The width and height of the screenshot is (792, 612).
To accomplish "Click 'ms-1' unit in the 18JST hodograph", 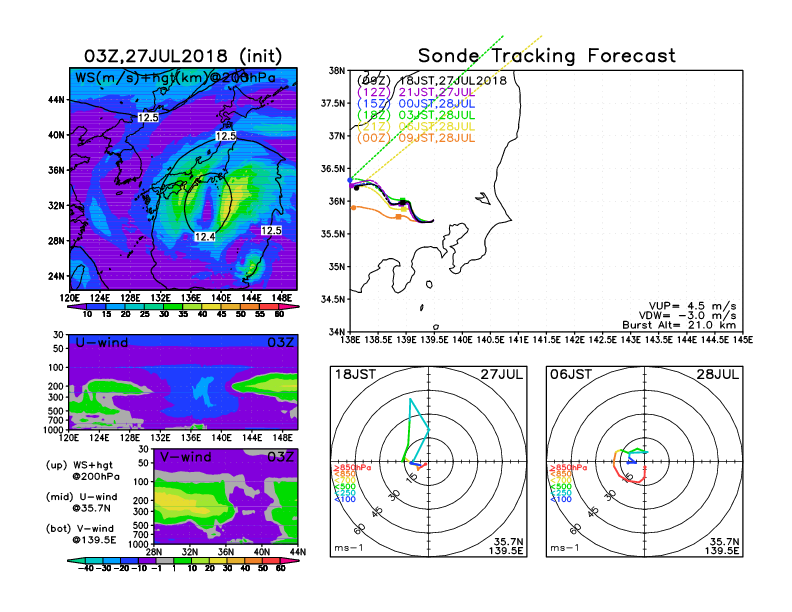I will coord(349,548).
